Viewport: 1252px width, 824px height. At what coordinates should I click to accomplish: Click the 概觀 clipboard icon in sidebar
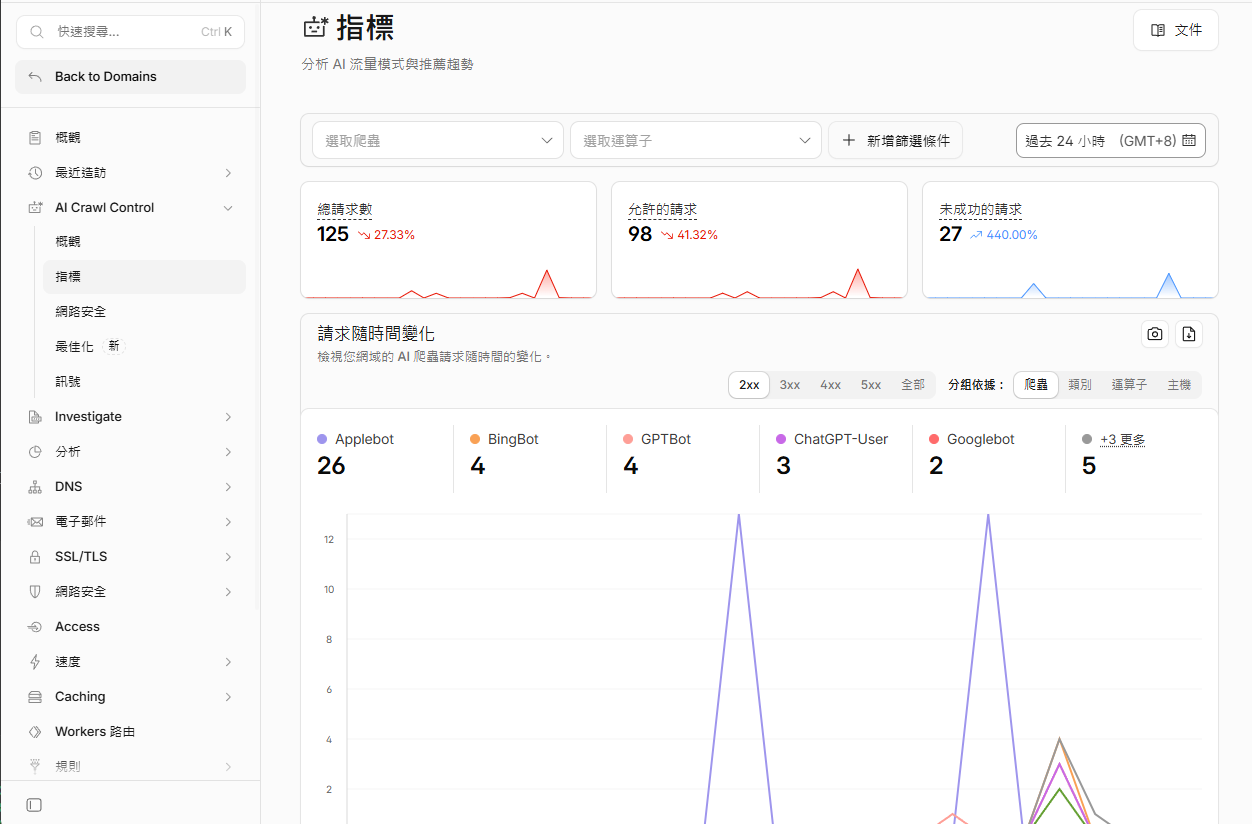pos(35,138)
